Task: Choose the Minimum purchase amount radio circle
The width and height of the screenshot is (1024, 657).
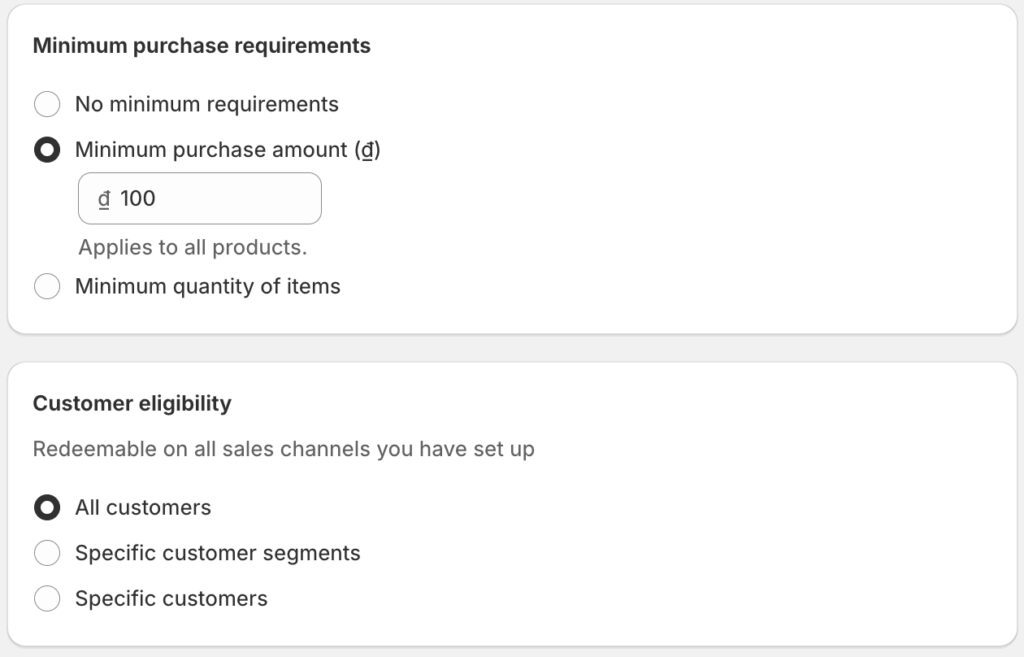Action: (47, 150)
